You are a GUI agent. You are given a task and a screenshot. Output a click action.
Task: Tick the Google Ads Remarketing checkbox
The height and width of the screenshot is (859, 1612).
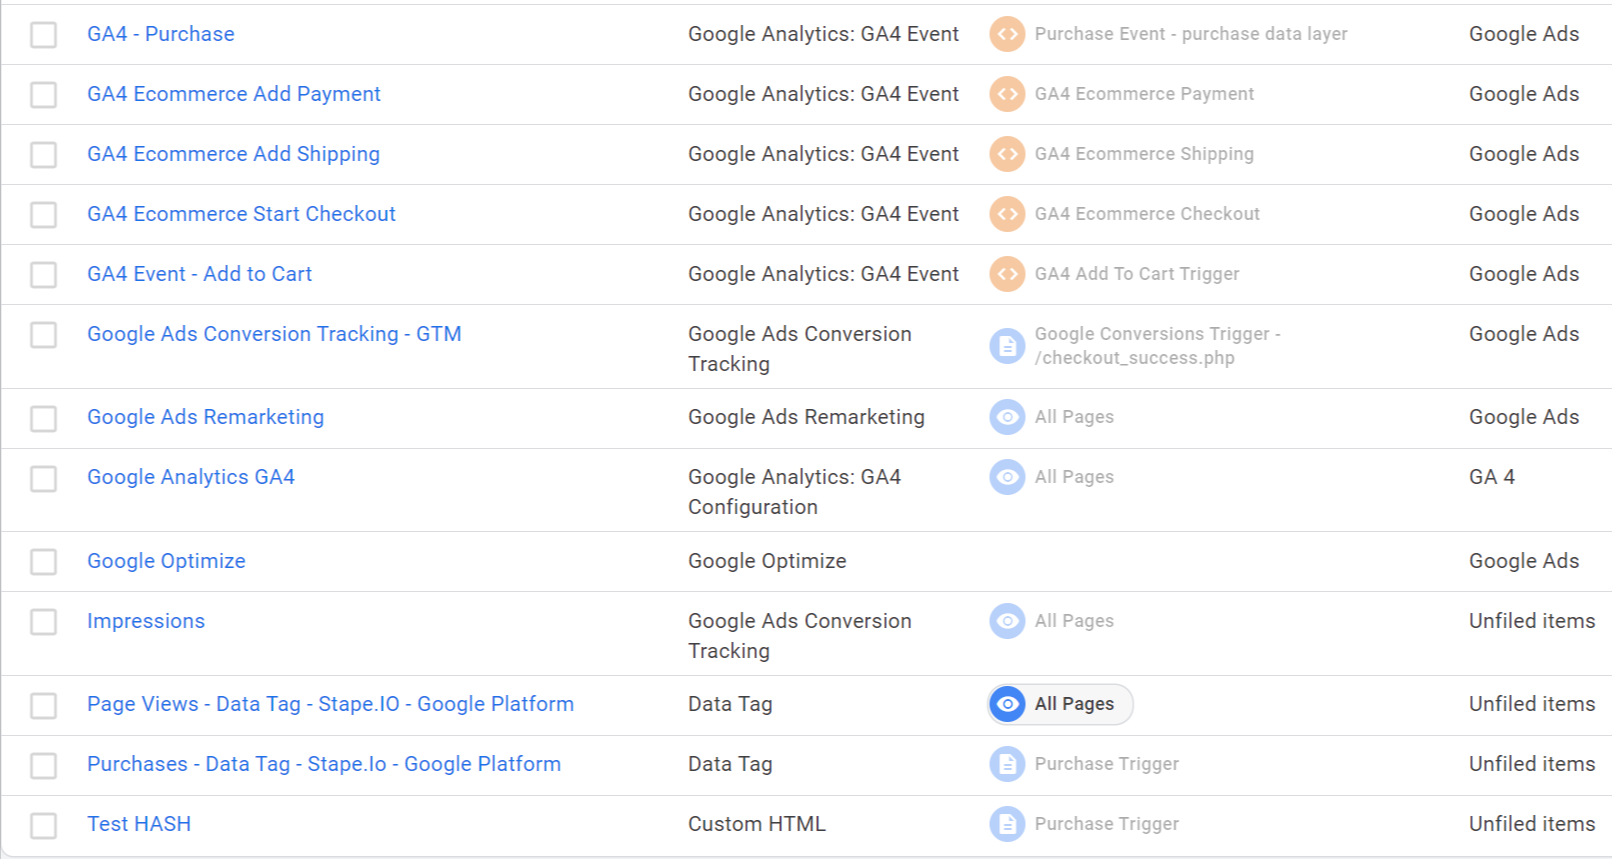43,418
